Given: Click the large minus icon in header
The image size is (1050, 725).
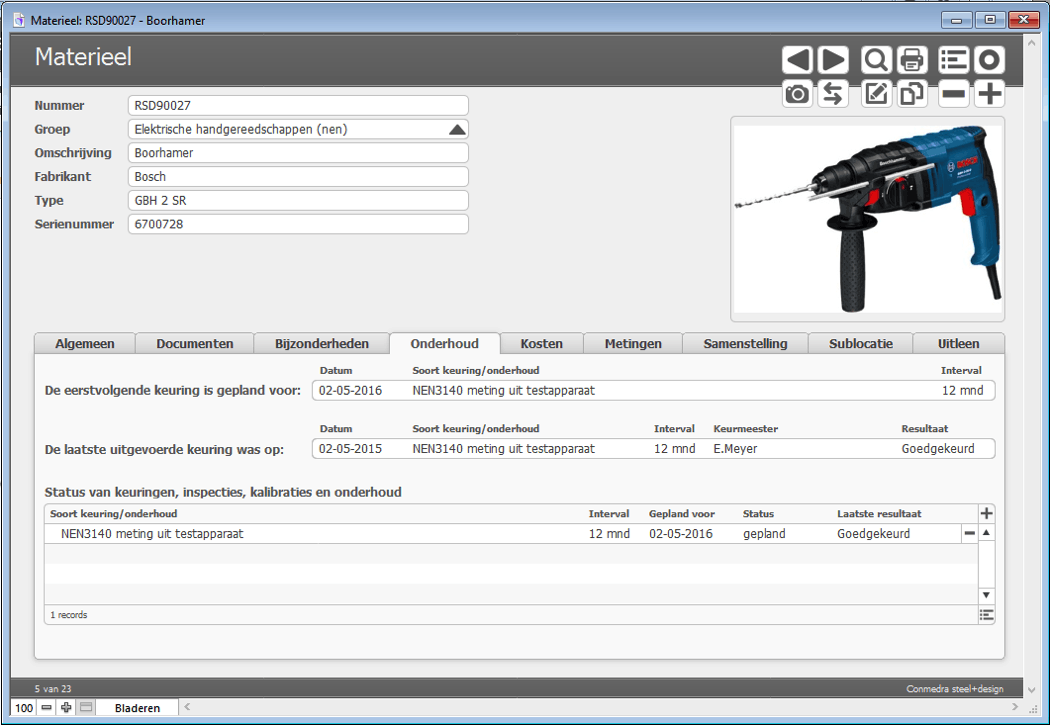Looking at the screenshot, I should pyautogui.click(x=954, y=94).
